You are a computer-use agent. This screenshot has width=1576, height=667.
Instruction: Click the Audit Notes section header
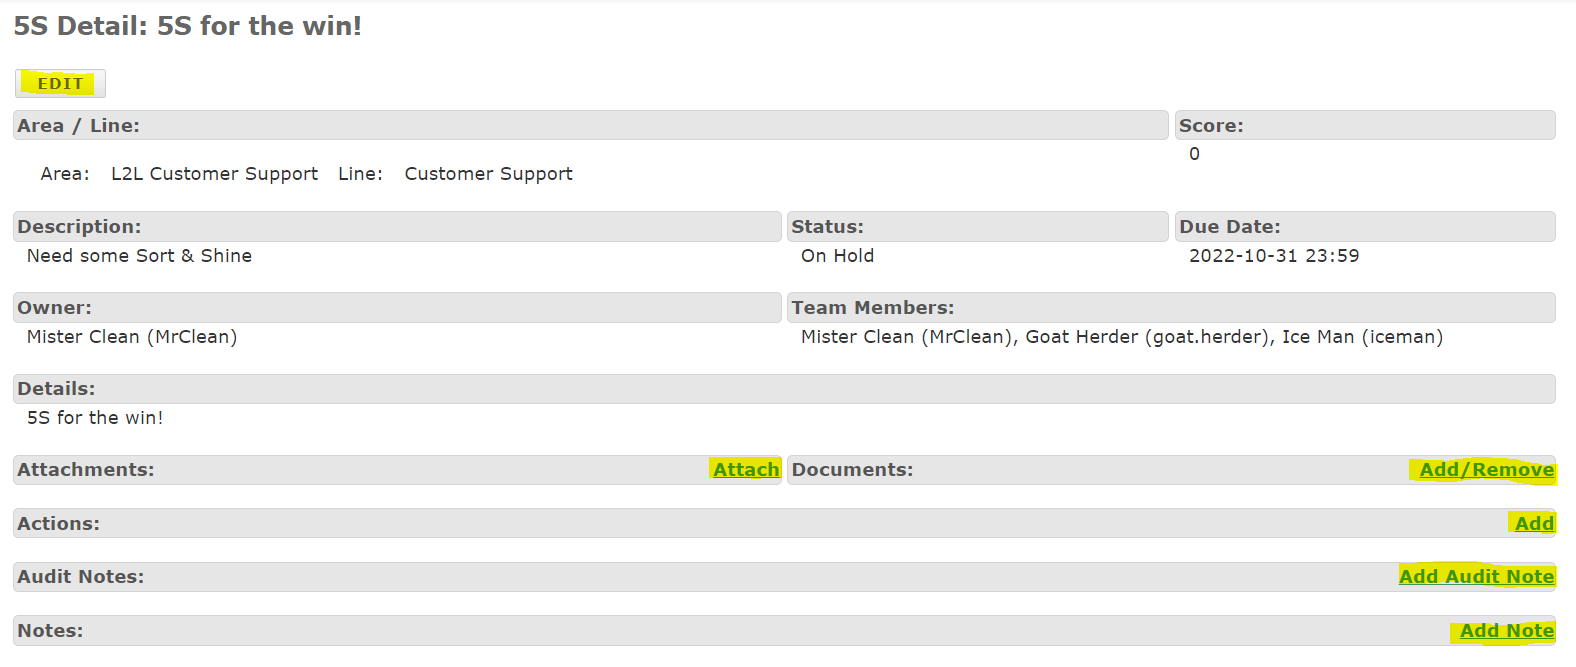point(80,577)
